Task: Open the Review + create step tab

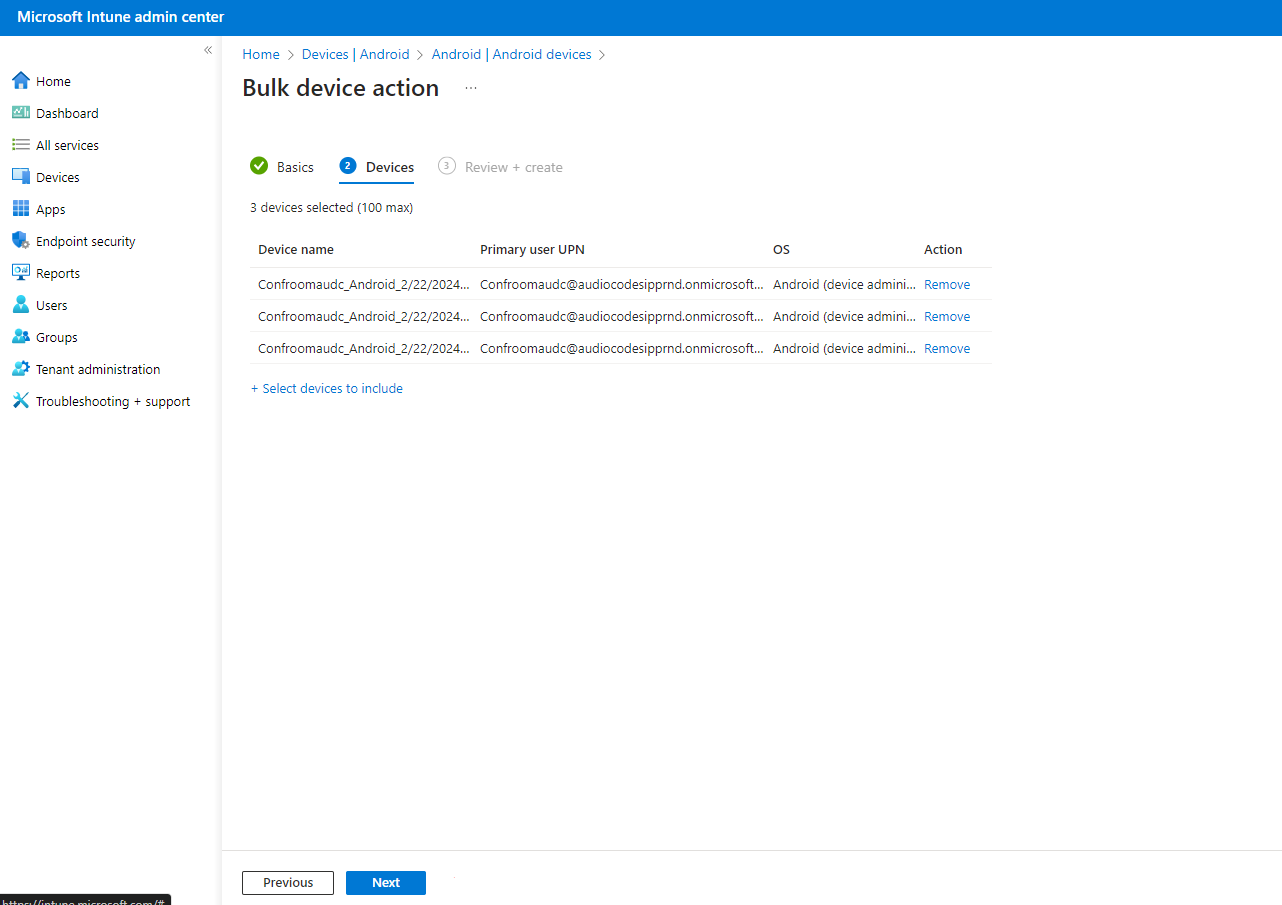Action: [x=501, y=167]
